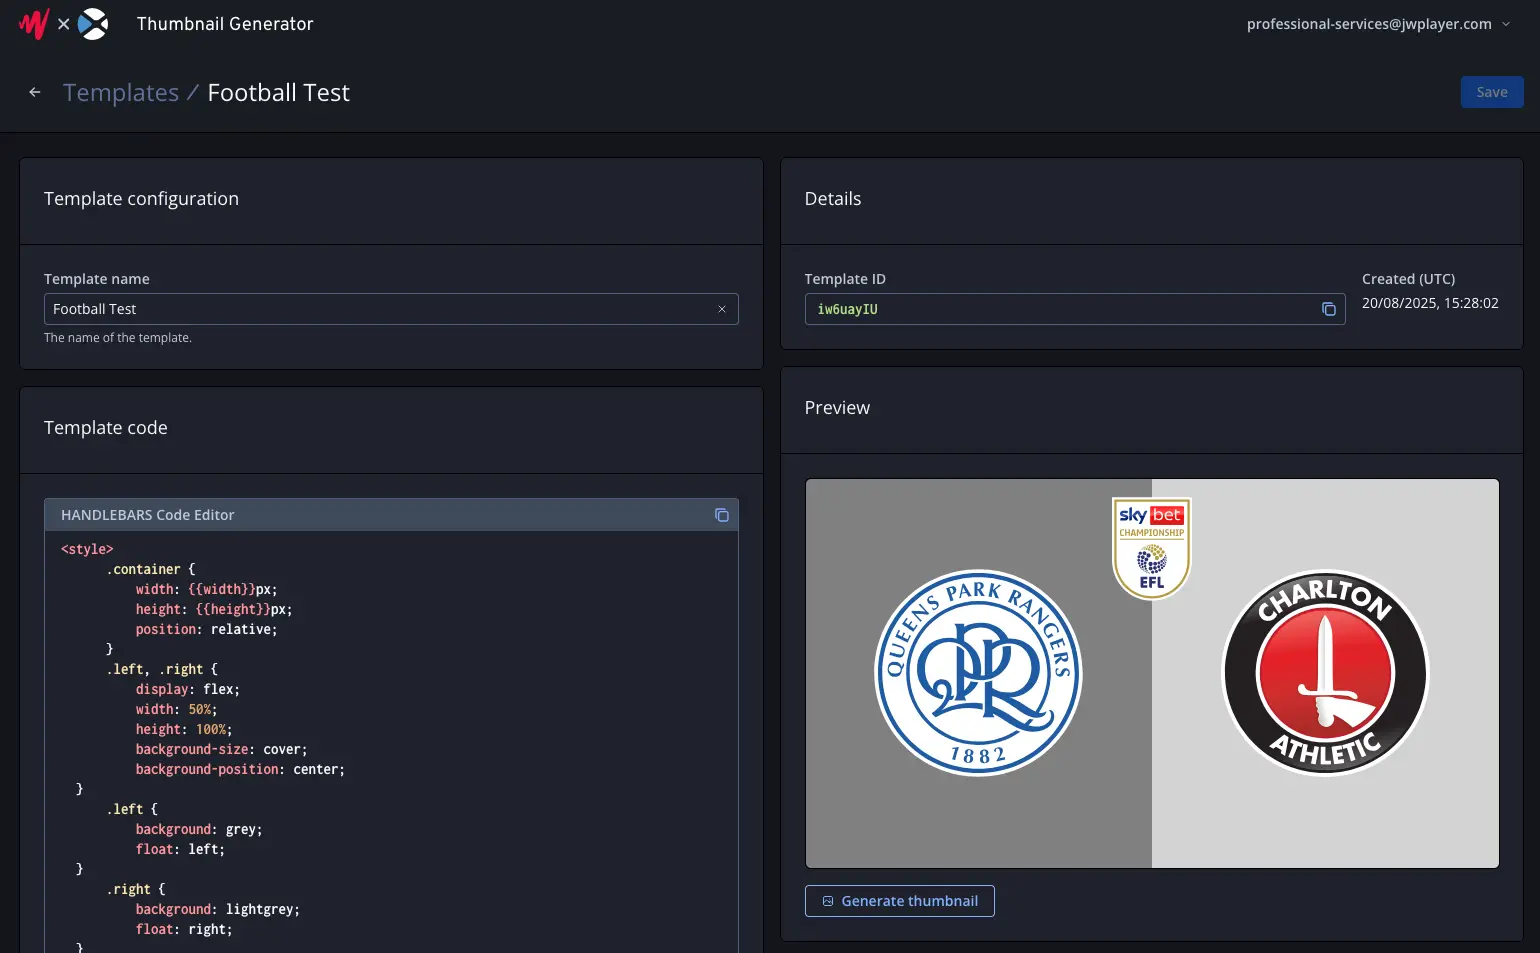Click the Template code heading
1540x953 pixels.
click(x=106, y=428)
